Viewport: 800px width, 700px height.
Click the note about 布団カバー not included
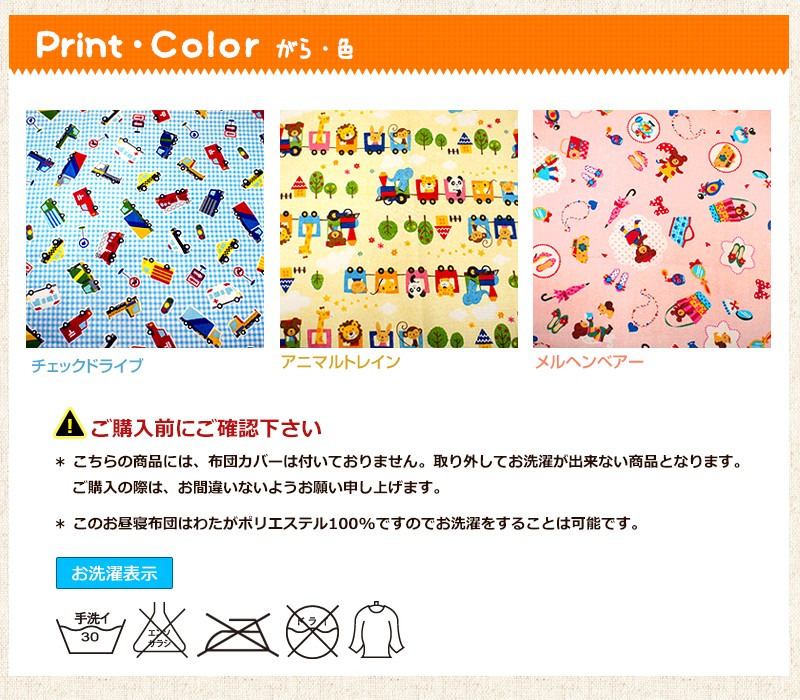(407, 461)
